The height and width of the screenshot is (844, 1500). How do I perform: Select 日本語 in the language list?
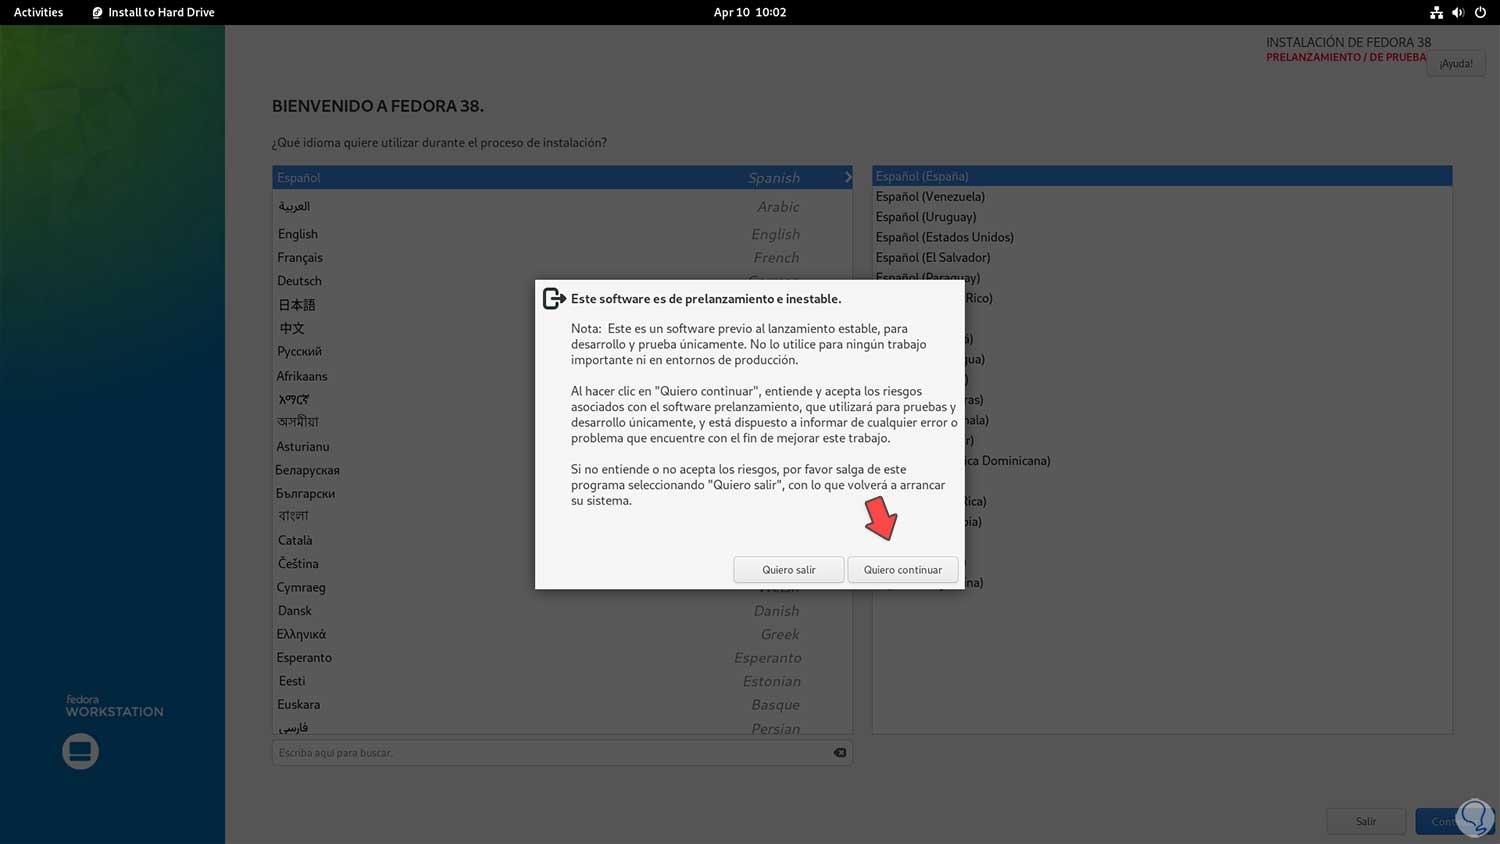point(562,304)
